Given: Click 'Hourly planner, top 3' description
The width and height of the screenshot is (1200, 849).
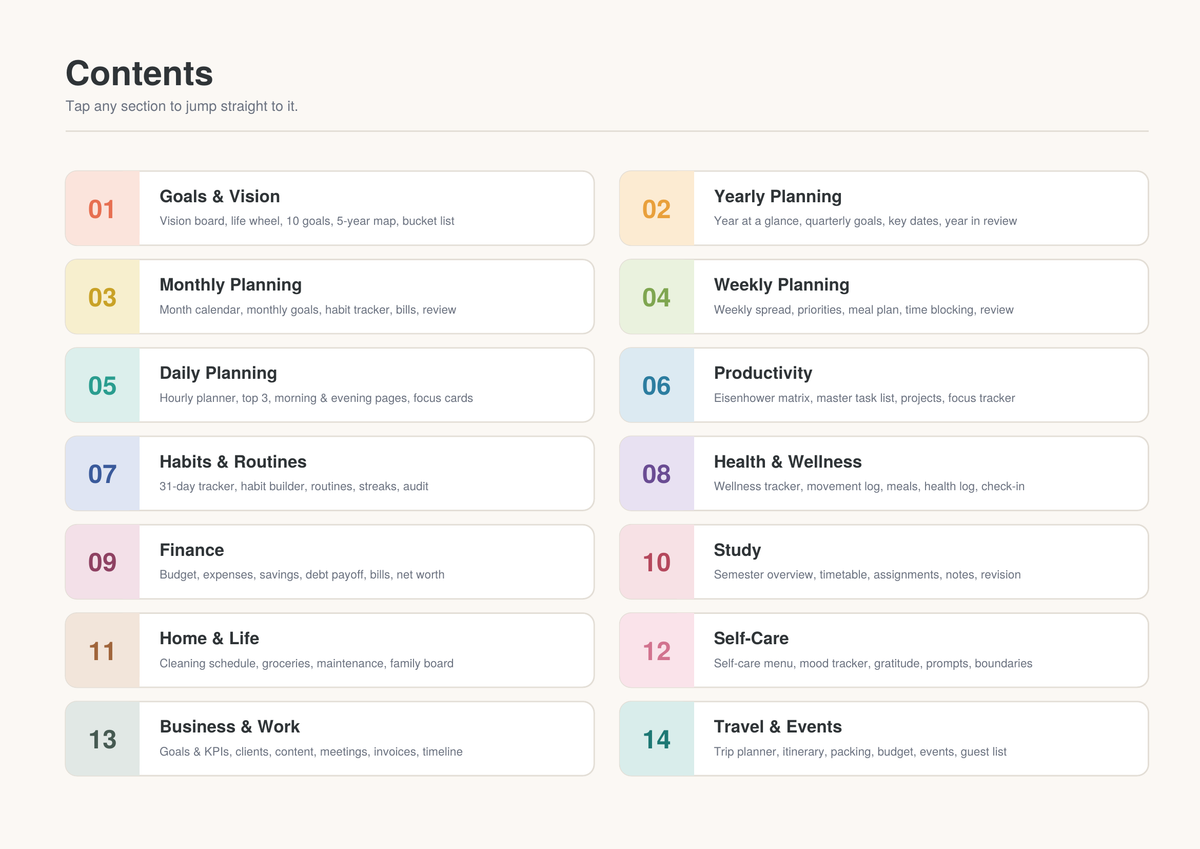Looking at the screenshot, I should (316, 398).
